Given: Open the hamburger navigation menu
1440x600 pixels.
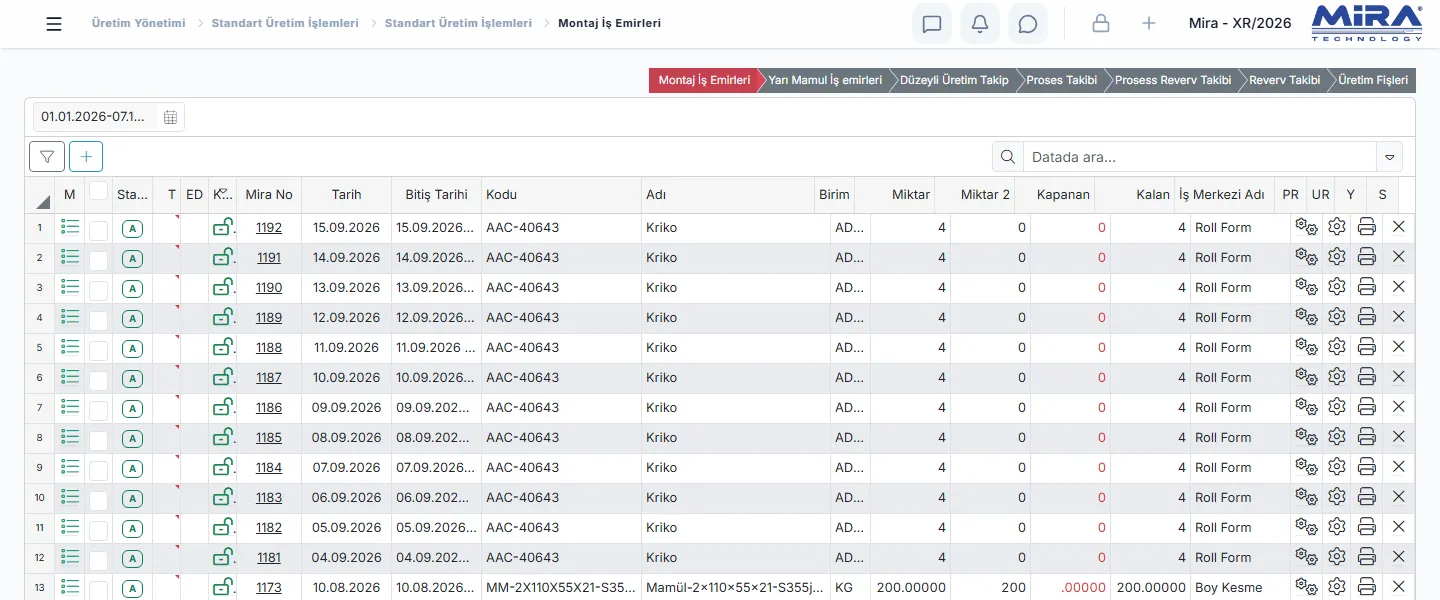Looking at the screenshot, I should coord(54,24).
